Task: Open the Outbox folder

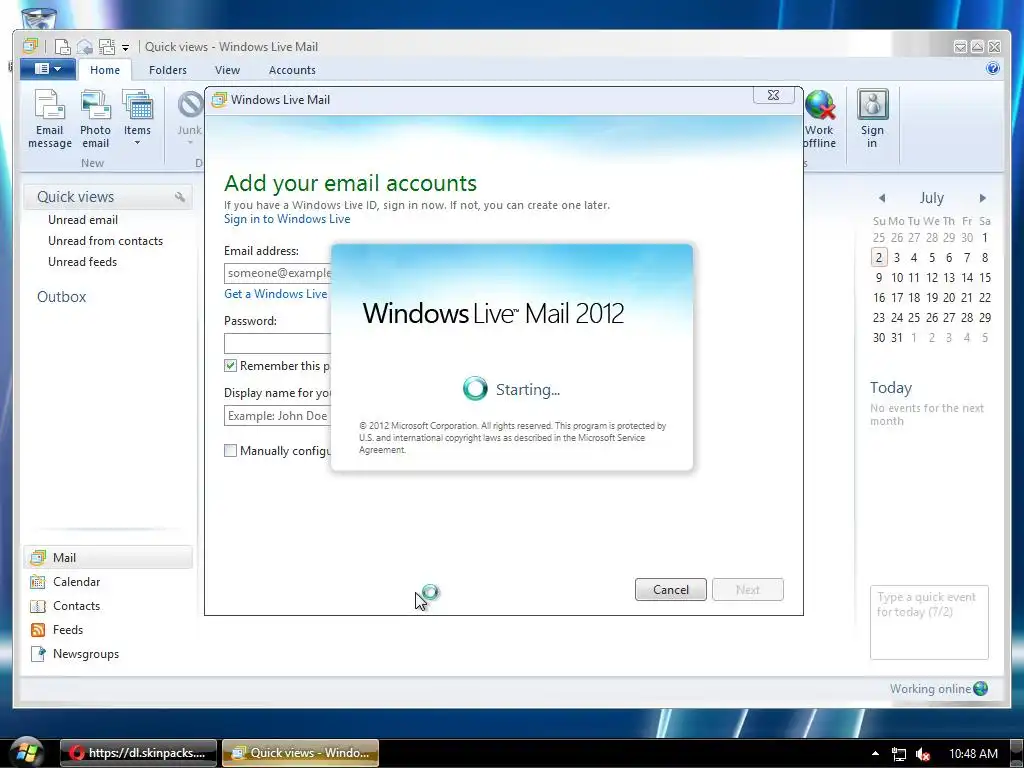Action: (x=61, y=296)
